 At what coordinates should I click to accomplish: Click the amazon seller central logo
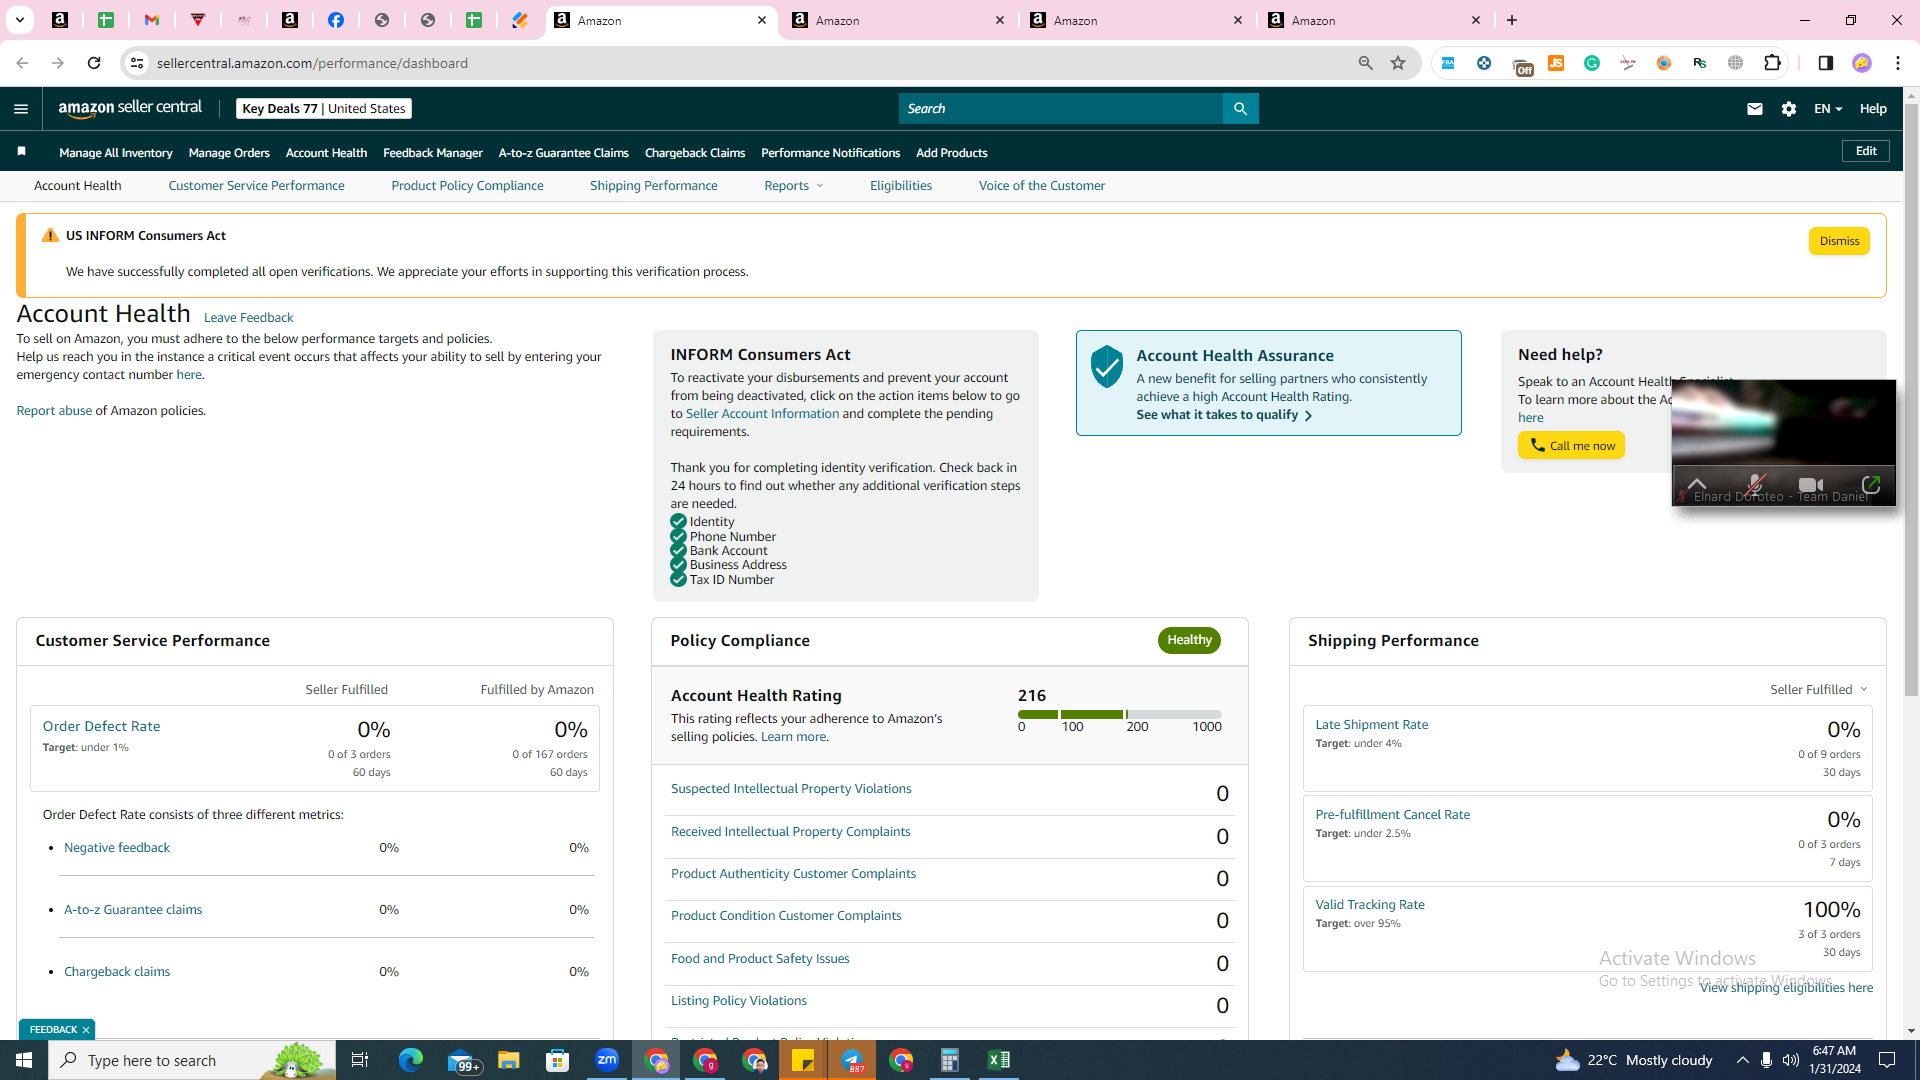point(130,108)
